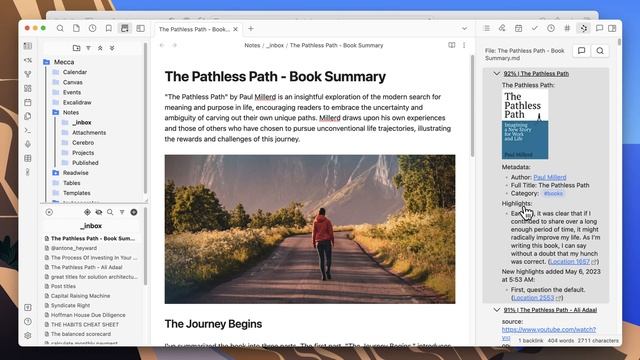This screenshot has height=360, width=640.
Task: Collapse the 91% Pathless Path - Ali Adaal result
Action: pyautogui.click(x=497, y=310)
